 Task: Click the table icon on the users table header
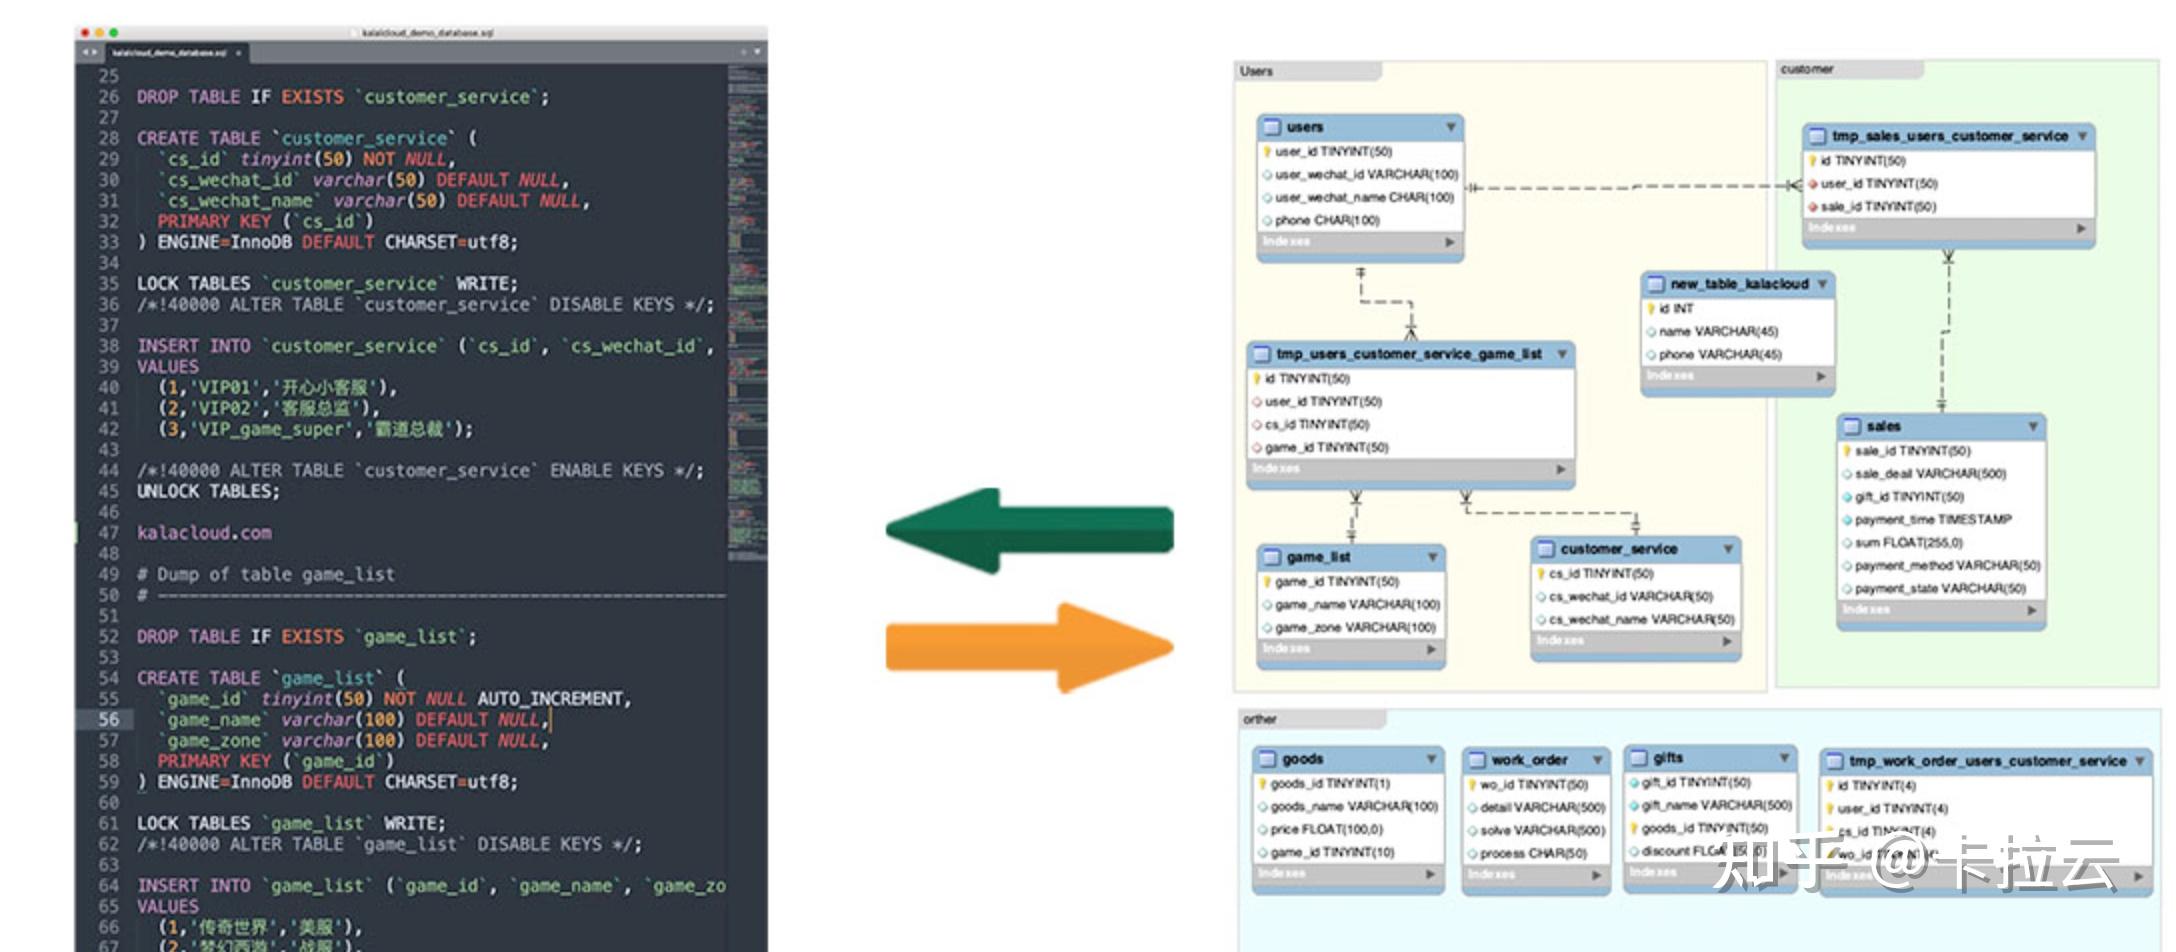point(1272,127)
